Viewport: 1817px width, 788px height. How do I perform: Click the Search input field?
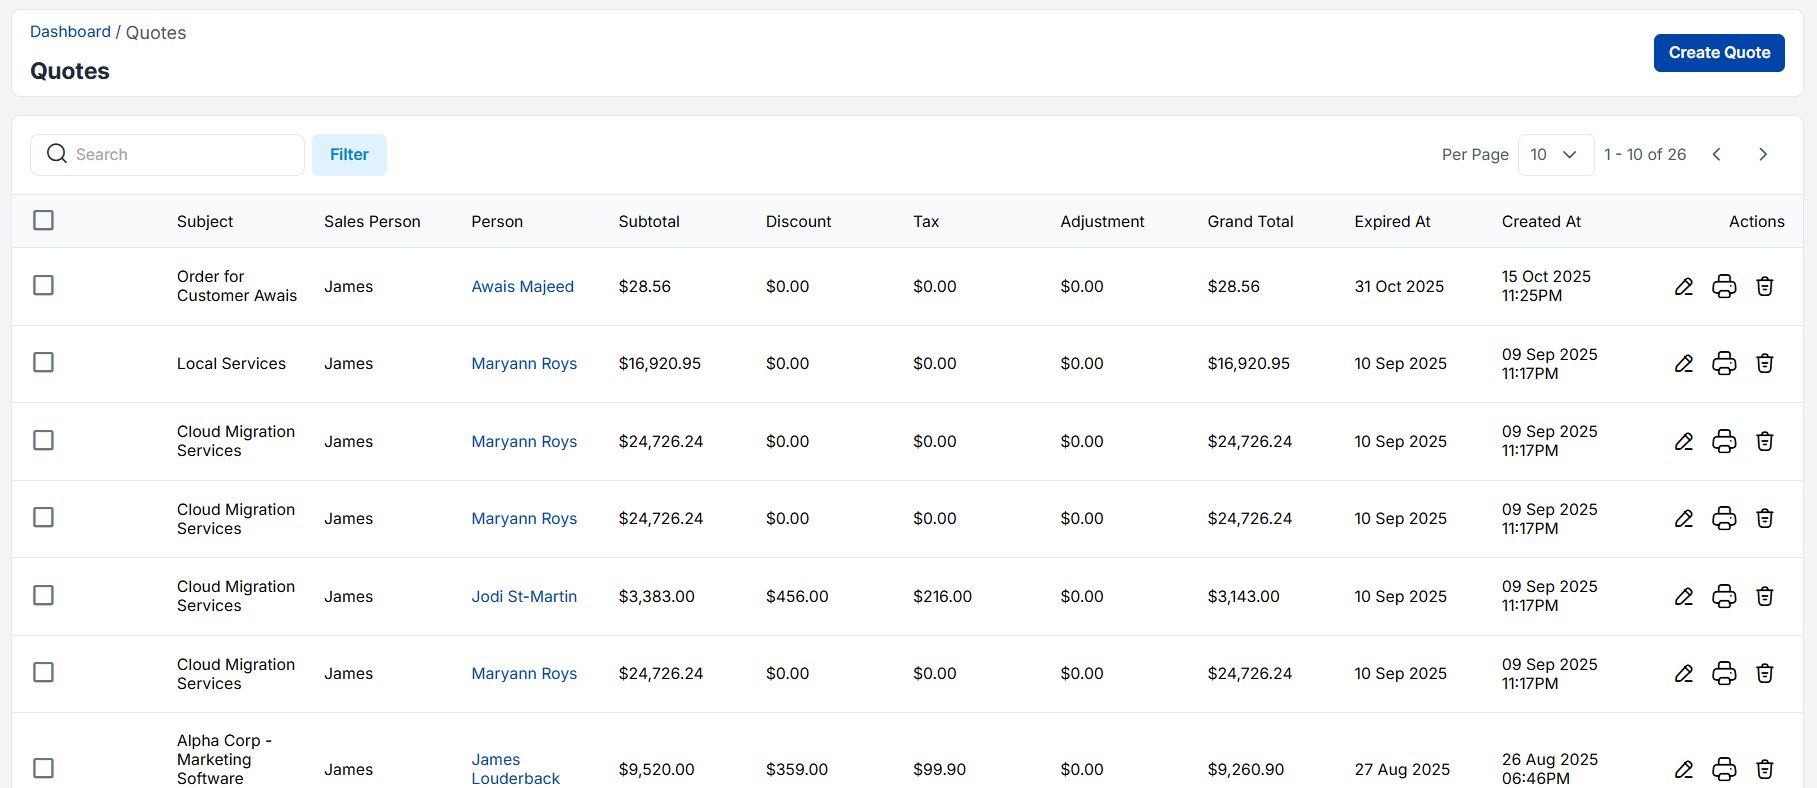click(180, 155)
